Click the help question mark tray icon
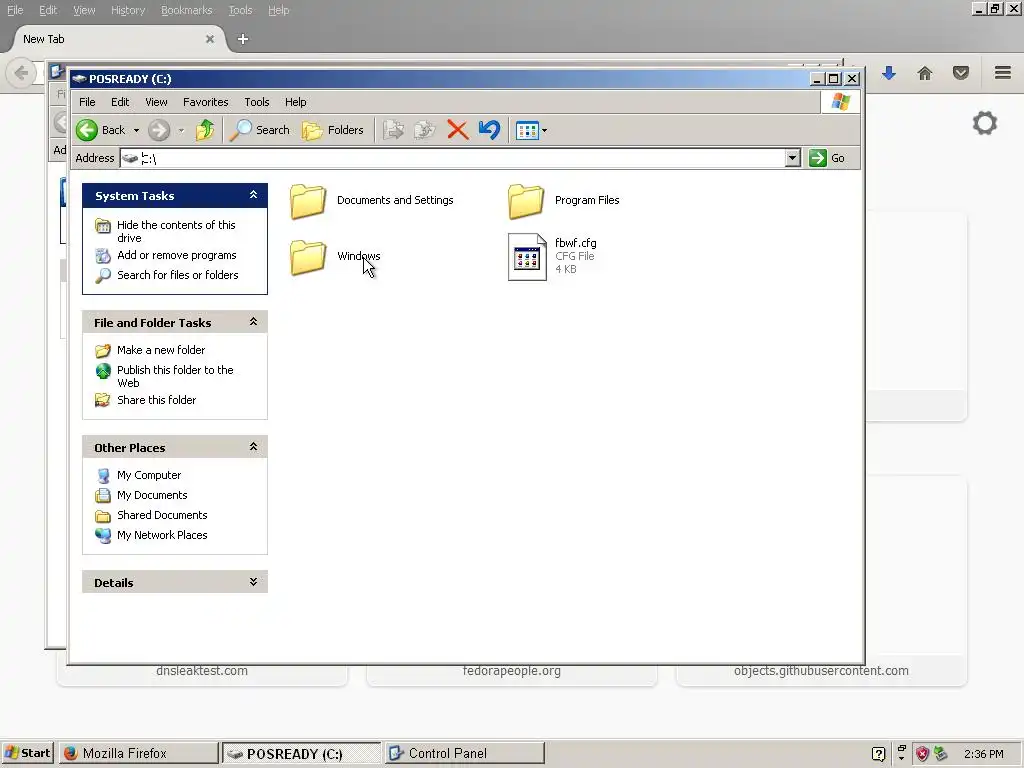The image size is (1024, 768). click(x=878, y=754)
